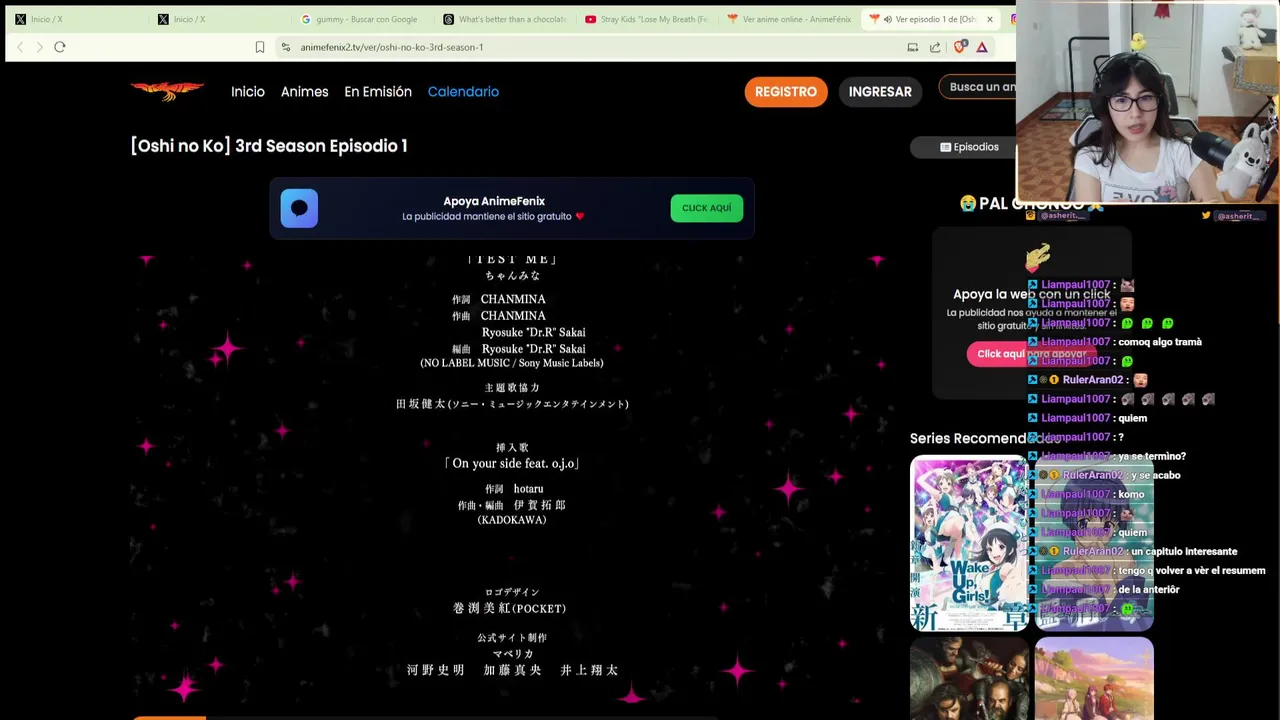Image resolution: width=1280 pixels, height=720 pixels.
Task: Open the Animes menu item
Action: pos(304,91)
